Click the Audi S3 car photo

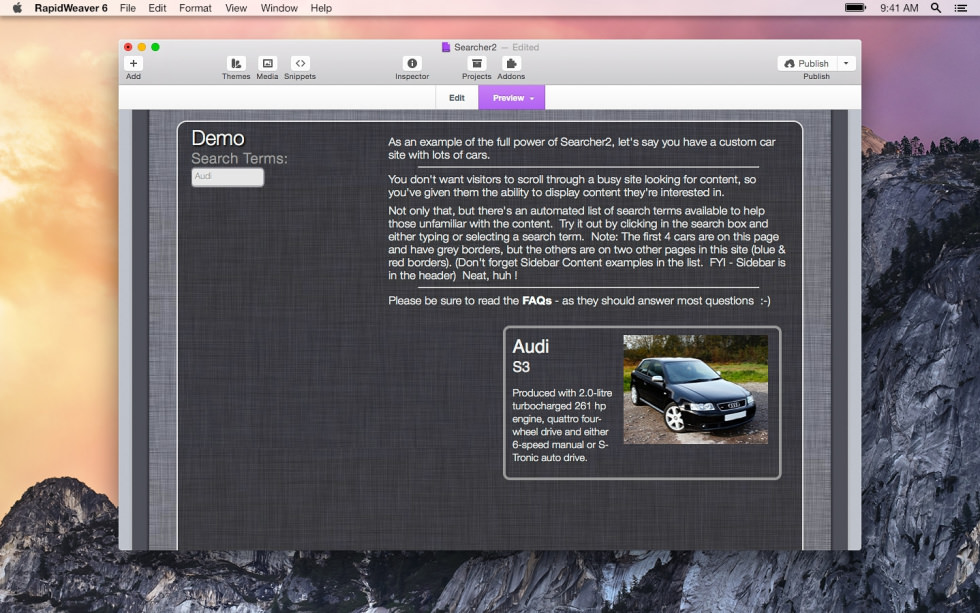696,389
